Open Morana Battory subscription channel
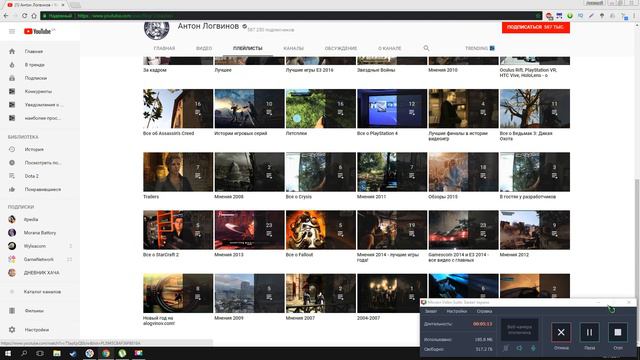 (x=40, y=233)
